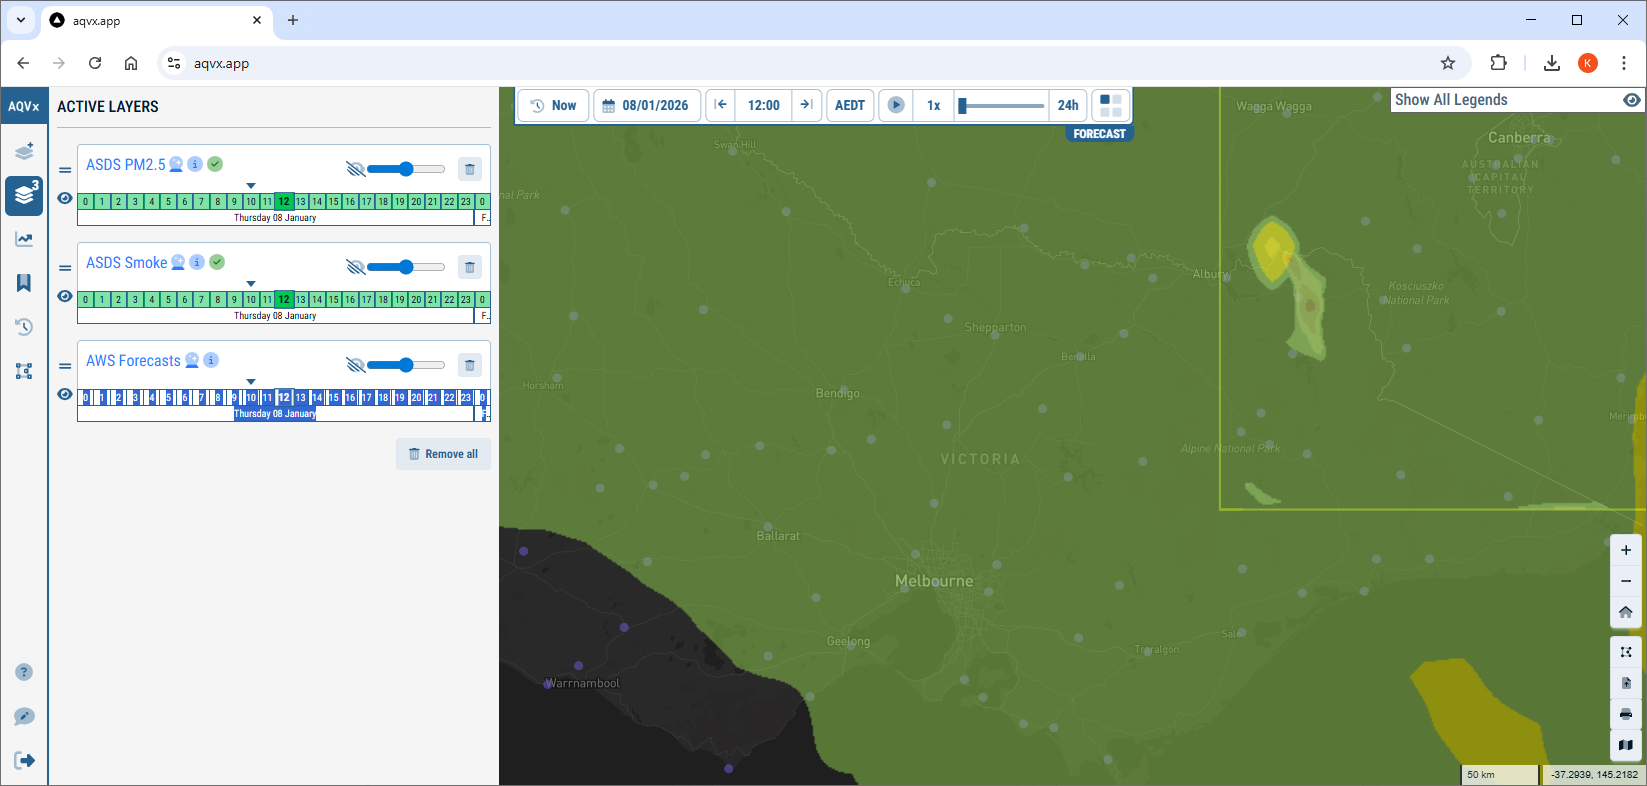Open the bookmarks sidebar icon
The height and width of the screenshot is (786, 1647).
tap(24, 283)
